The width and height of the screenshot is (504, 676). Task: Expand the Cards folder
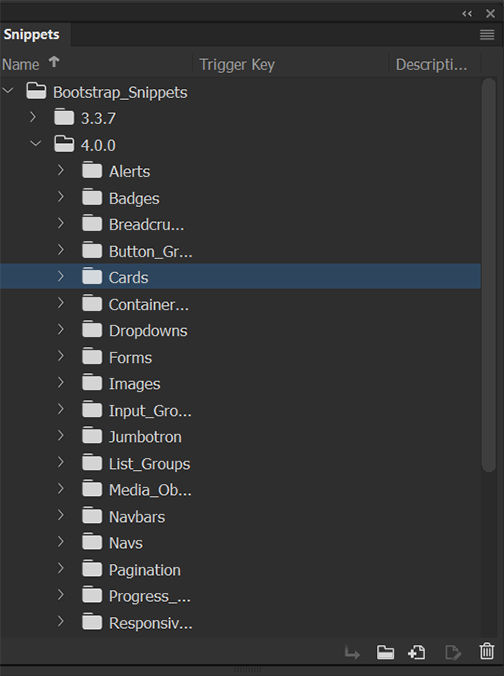coord(61,276)
